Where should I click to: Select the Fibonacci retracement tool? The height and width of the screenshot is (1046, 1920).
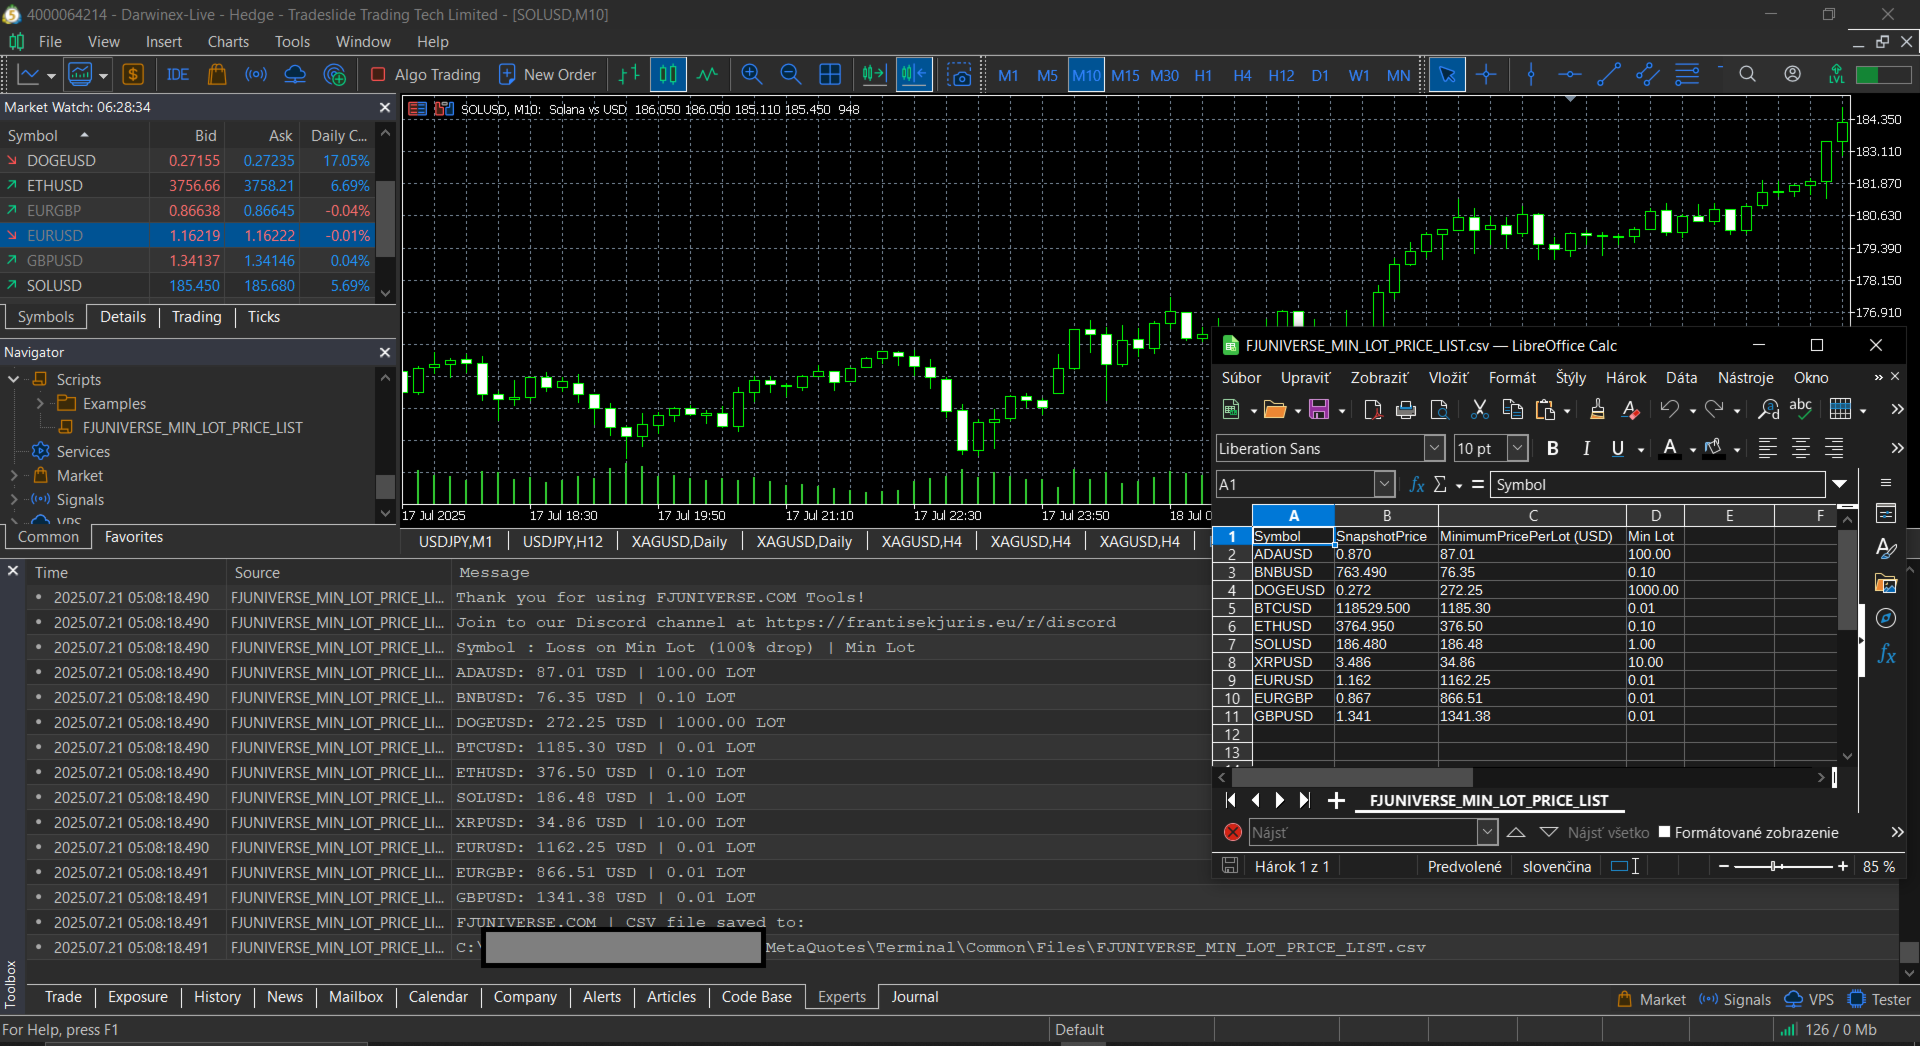[1687, 75]
